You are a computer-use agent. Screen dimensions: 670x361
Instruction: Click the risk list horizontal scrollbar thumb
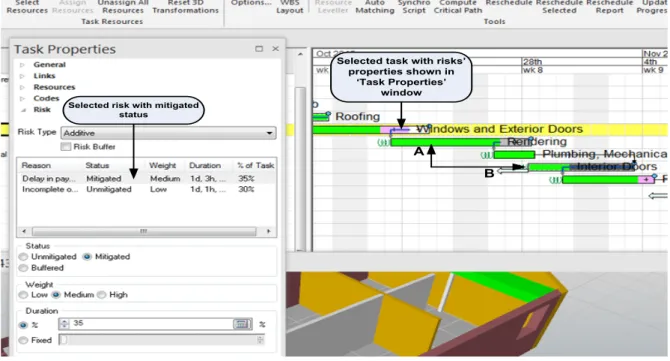[144, 231]
